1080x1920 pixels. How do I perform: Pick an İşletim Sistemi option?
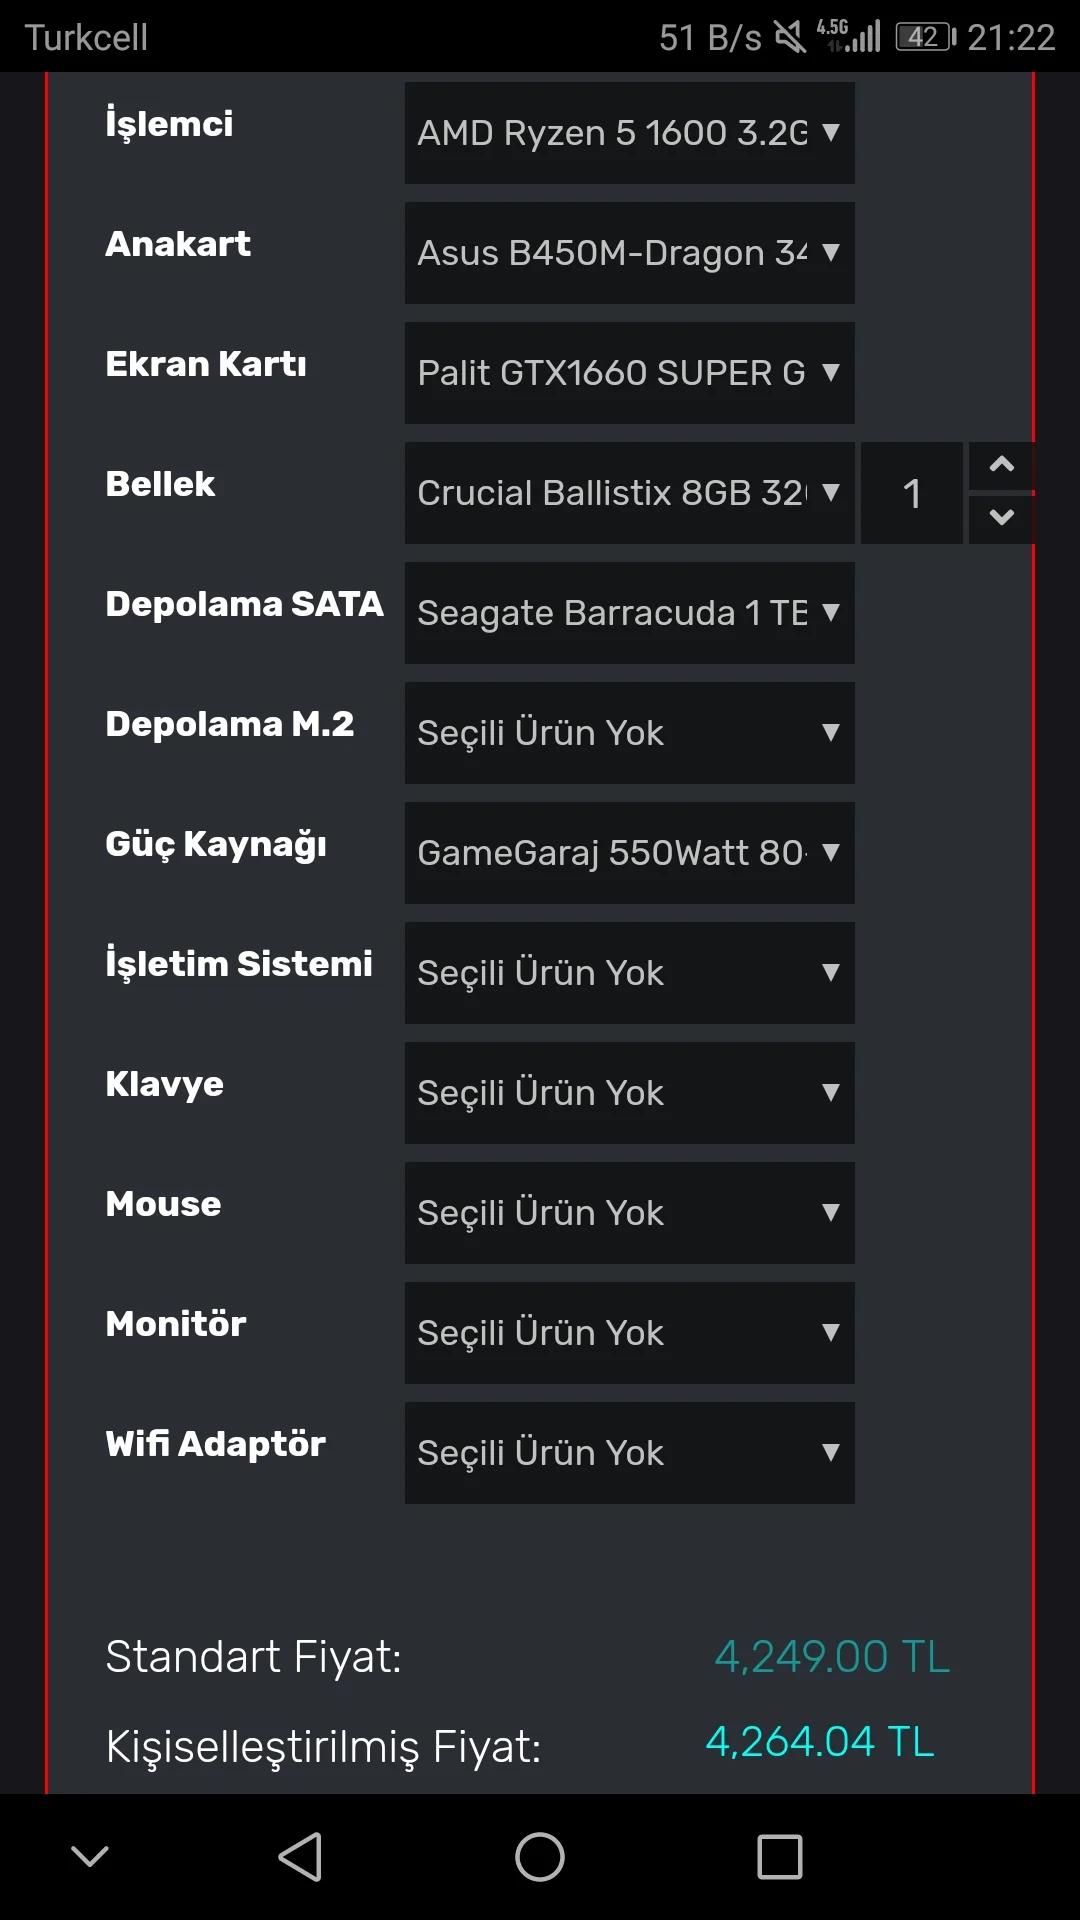629,973
